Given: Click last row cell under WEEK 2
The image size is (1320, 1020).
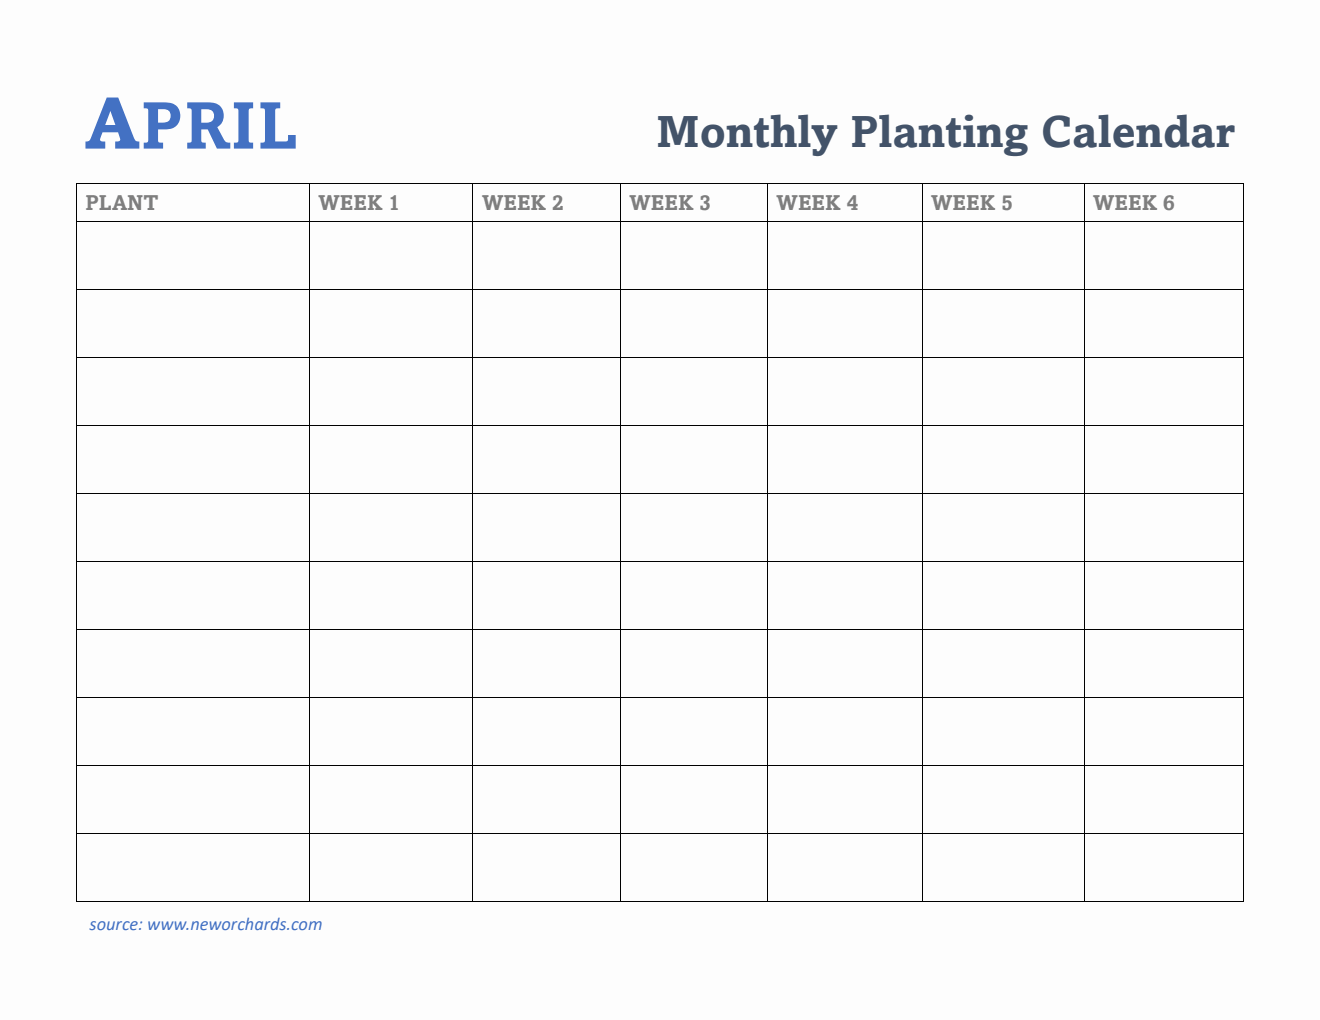Looking at the screenshot, I should click(x=546, y=868).
